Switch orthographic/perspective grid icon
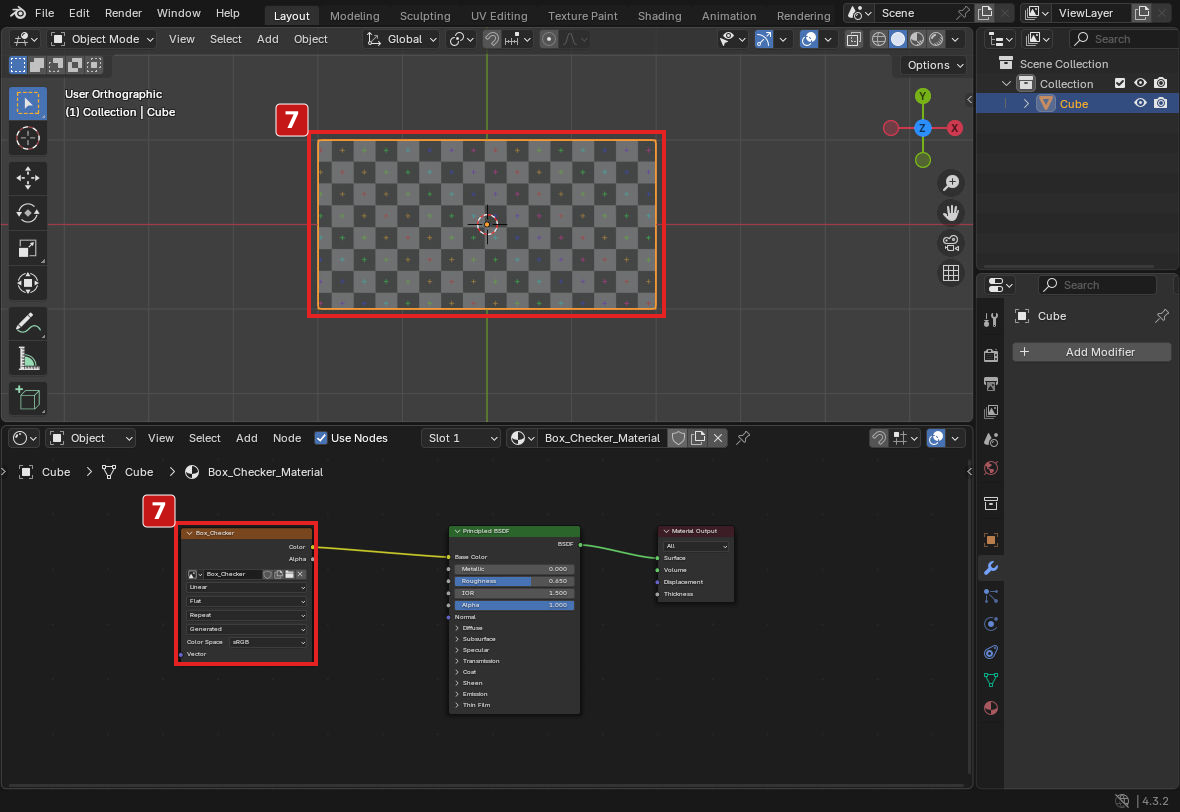1180x812 pixels. click(951, 273)
